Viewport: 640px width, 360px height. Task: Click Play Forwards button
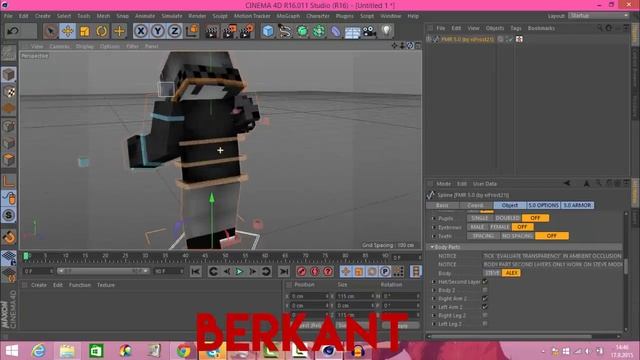(x=240, y=271)
